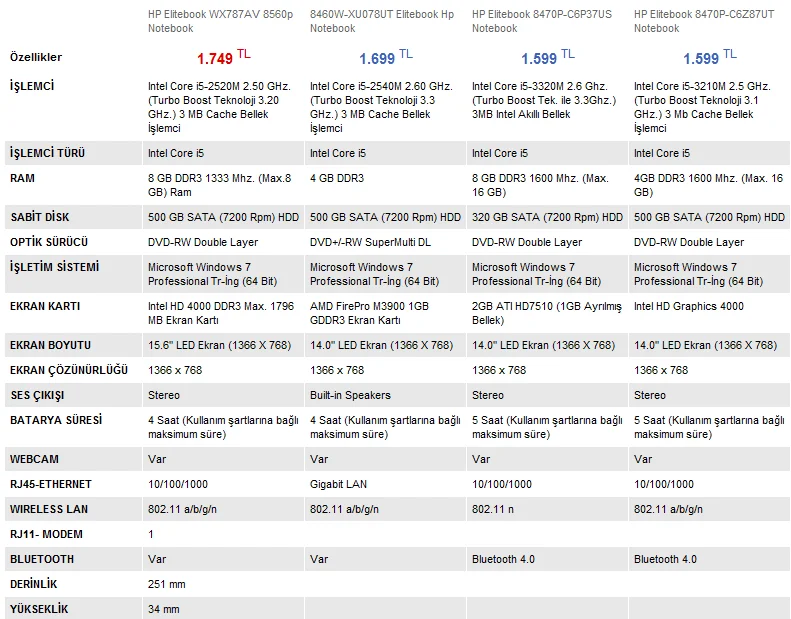Select the EKRAN KARTI row label
This screenshot has width=791, height=619.
[44, 306]
